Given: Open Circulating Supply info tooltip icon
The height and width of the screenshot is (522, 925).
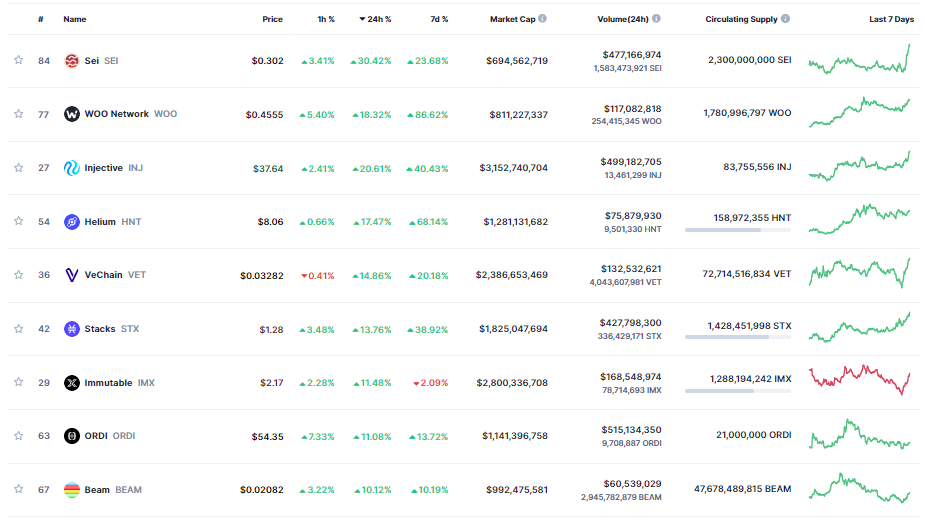Looking at the screenshot, I should [x=785, y=19].
